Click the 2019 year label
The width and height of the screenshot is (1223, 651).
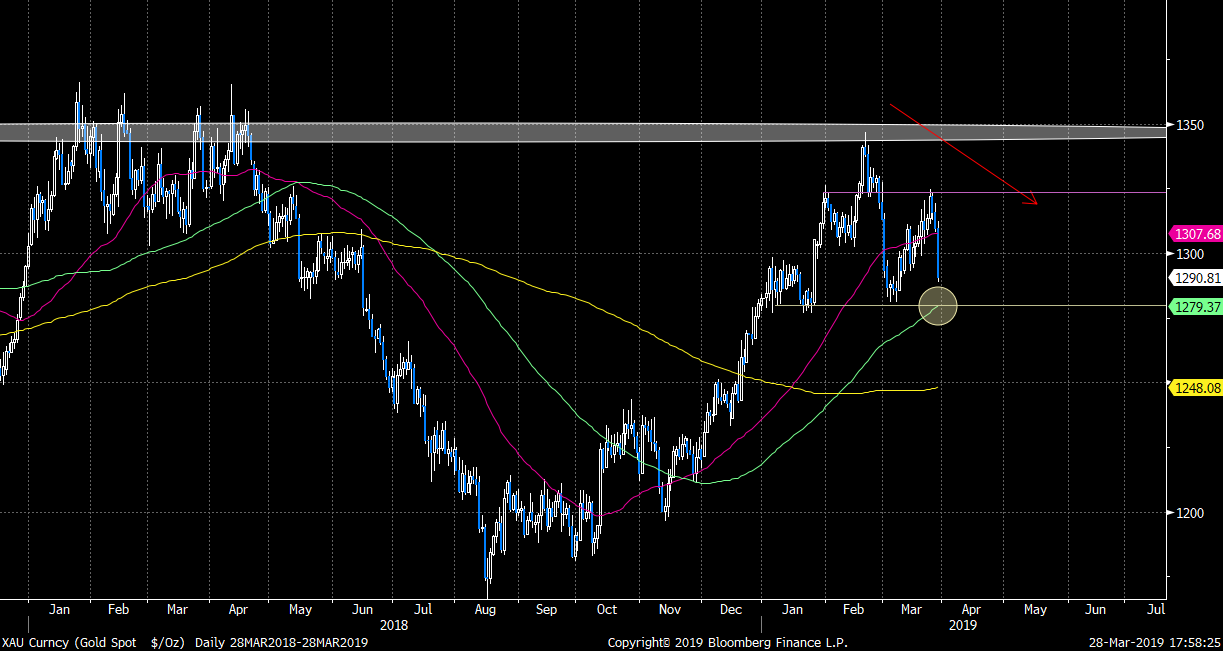(x=962, y=625)
